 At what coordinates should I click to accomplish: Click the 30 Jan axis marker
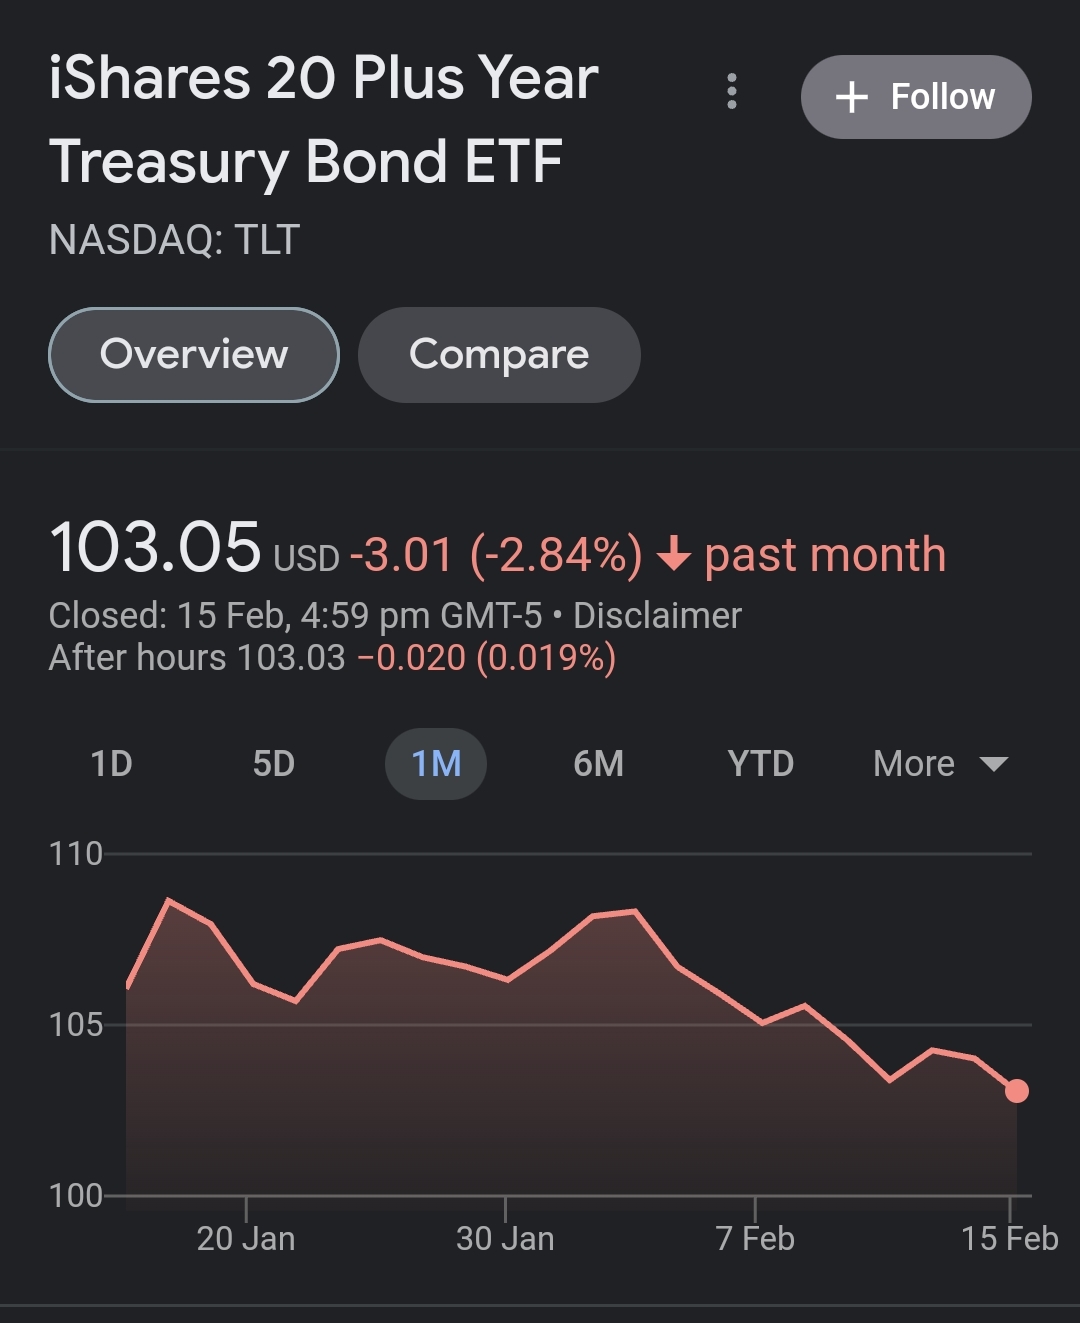(x=505, y=1238)
